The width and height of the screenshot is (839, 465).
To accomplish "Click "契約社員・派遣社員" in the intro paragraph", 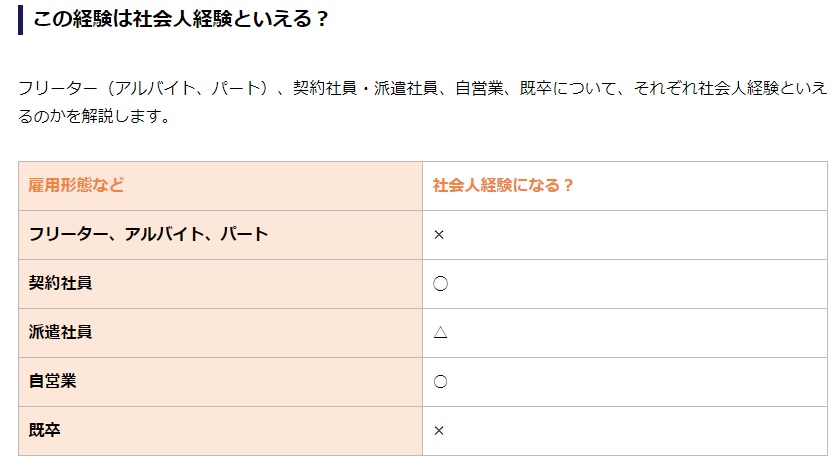I will (366, 89).
